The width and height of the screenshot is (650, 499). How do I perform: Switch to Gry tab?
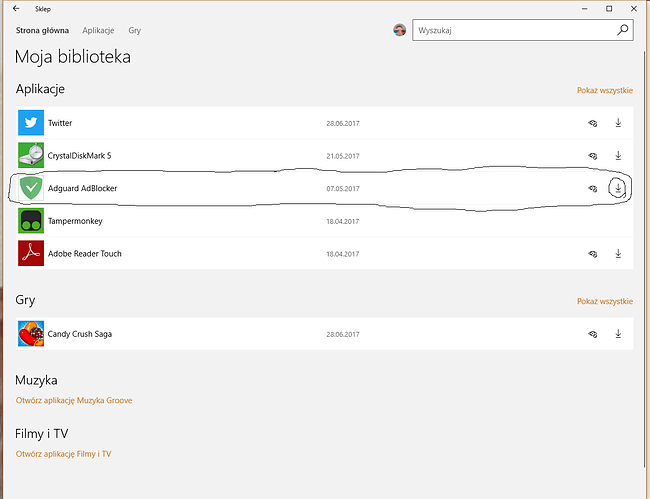pos(135,30)
